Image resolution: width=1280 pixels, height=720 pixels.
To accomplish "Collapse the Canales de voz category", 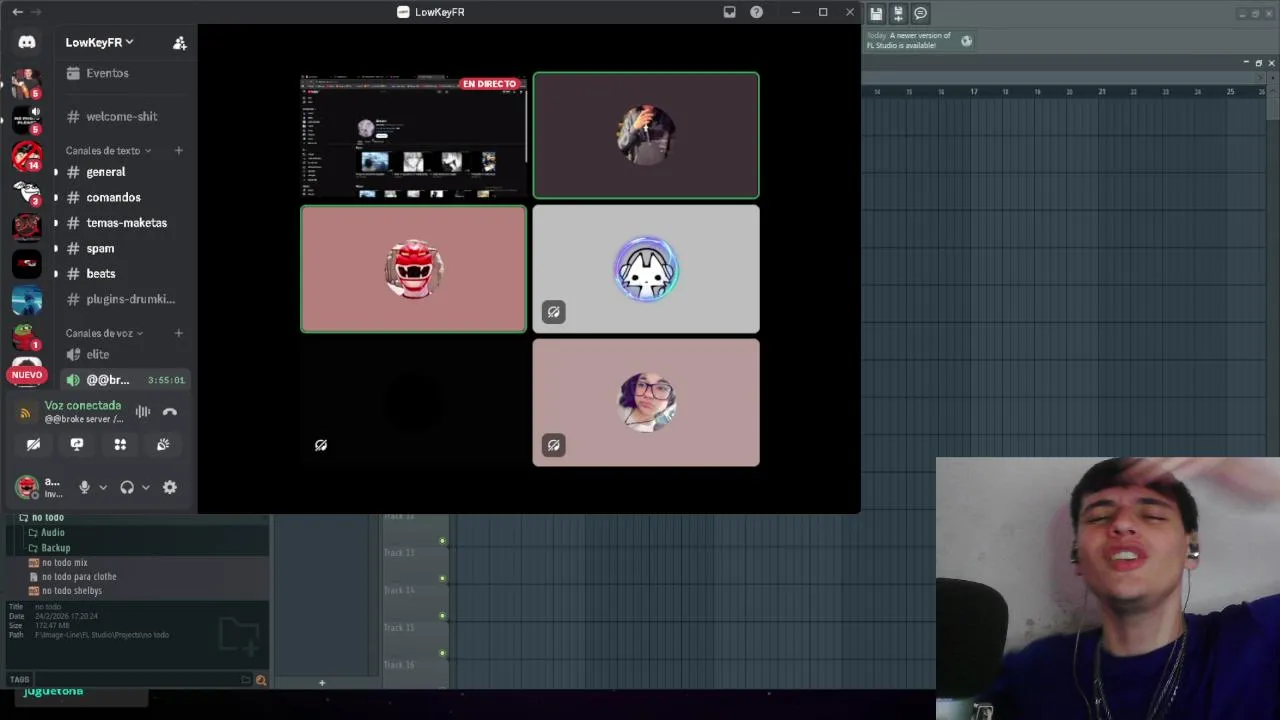I will pos(104,333).
